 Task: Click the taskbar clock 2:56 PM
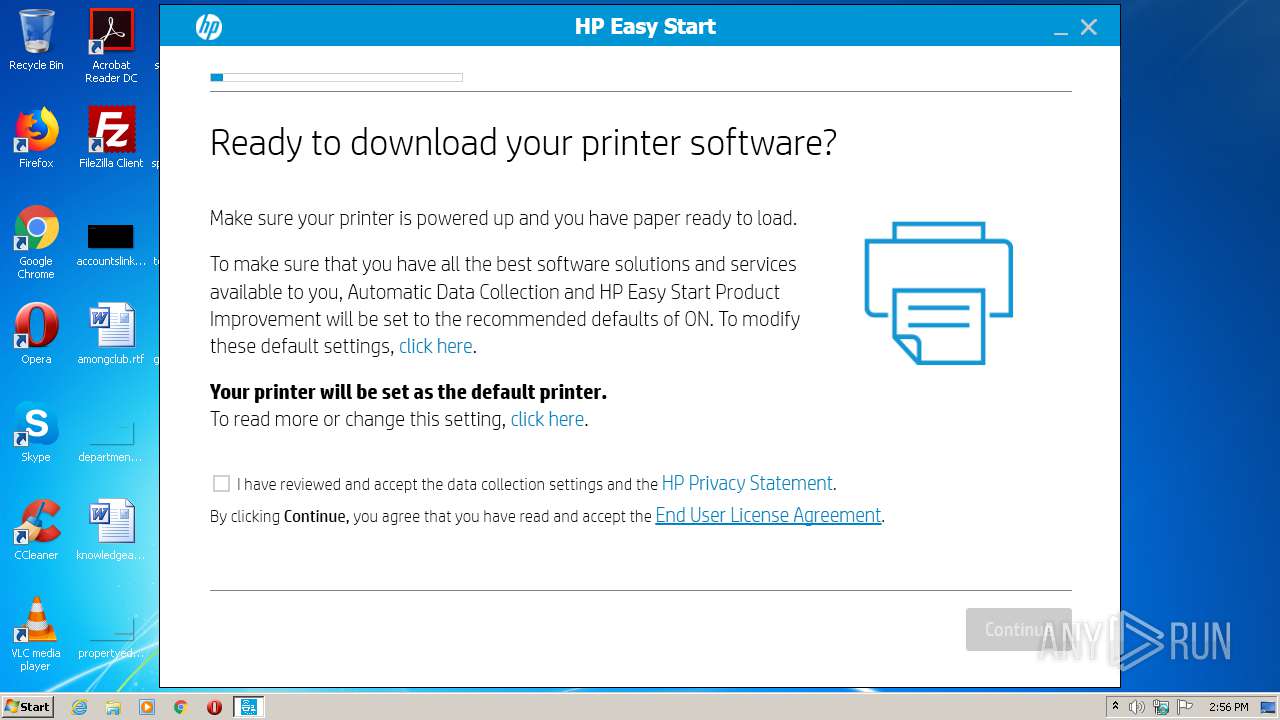[1228, 707]
